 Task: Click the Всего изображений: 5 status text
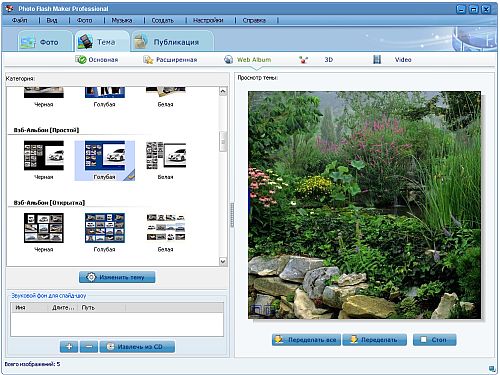[x=32, y=364]
